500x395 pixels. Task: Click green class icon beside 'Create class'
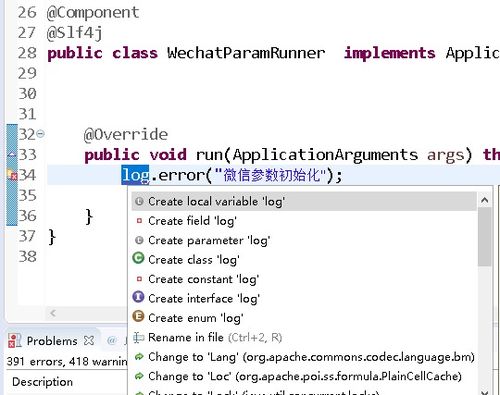point(138,258)
